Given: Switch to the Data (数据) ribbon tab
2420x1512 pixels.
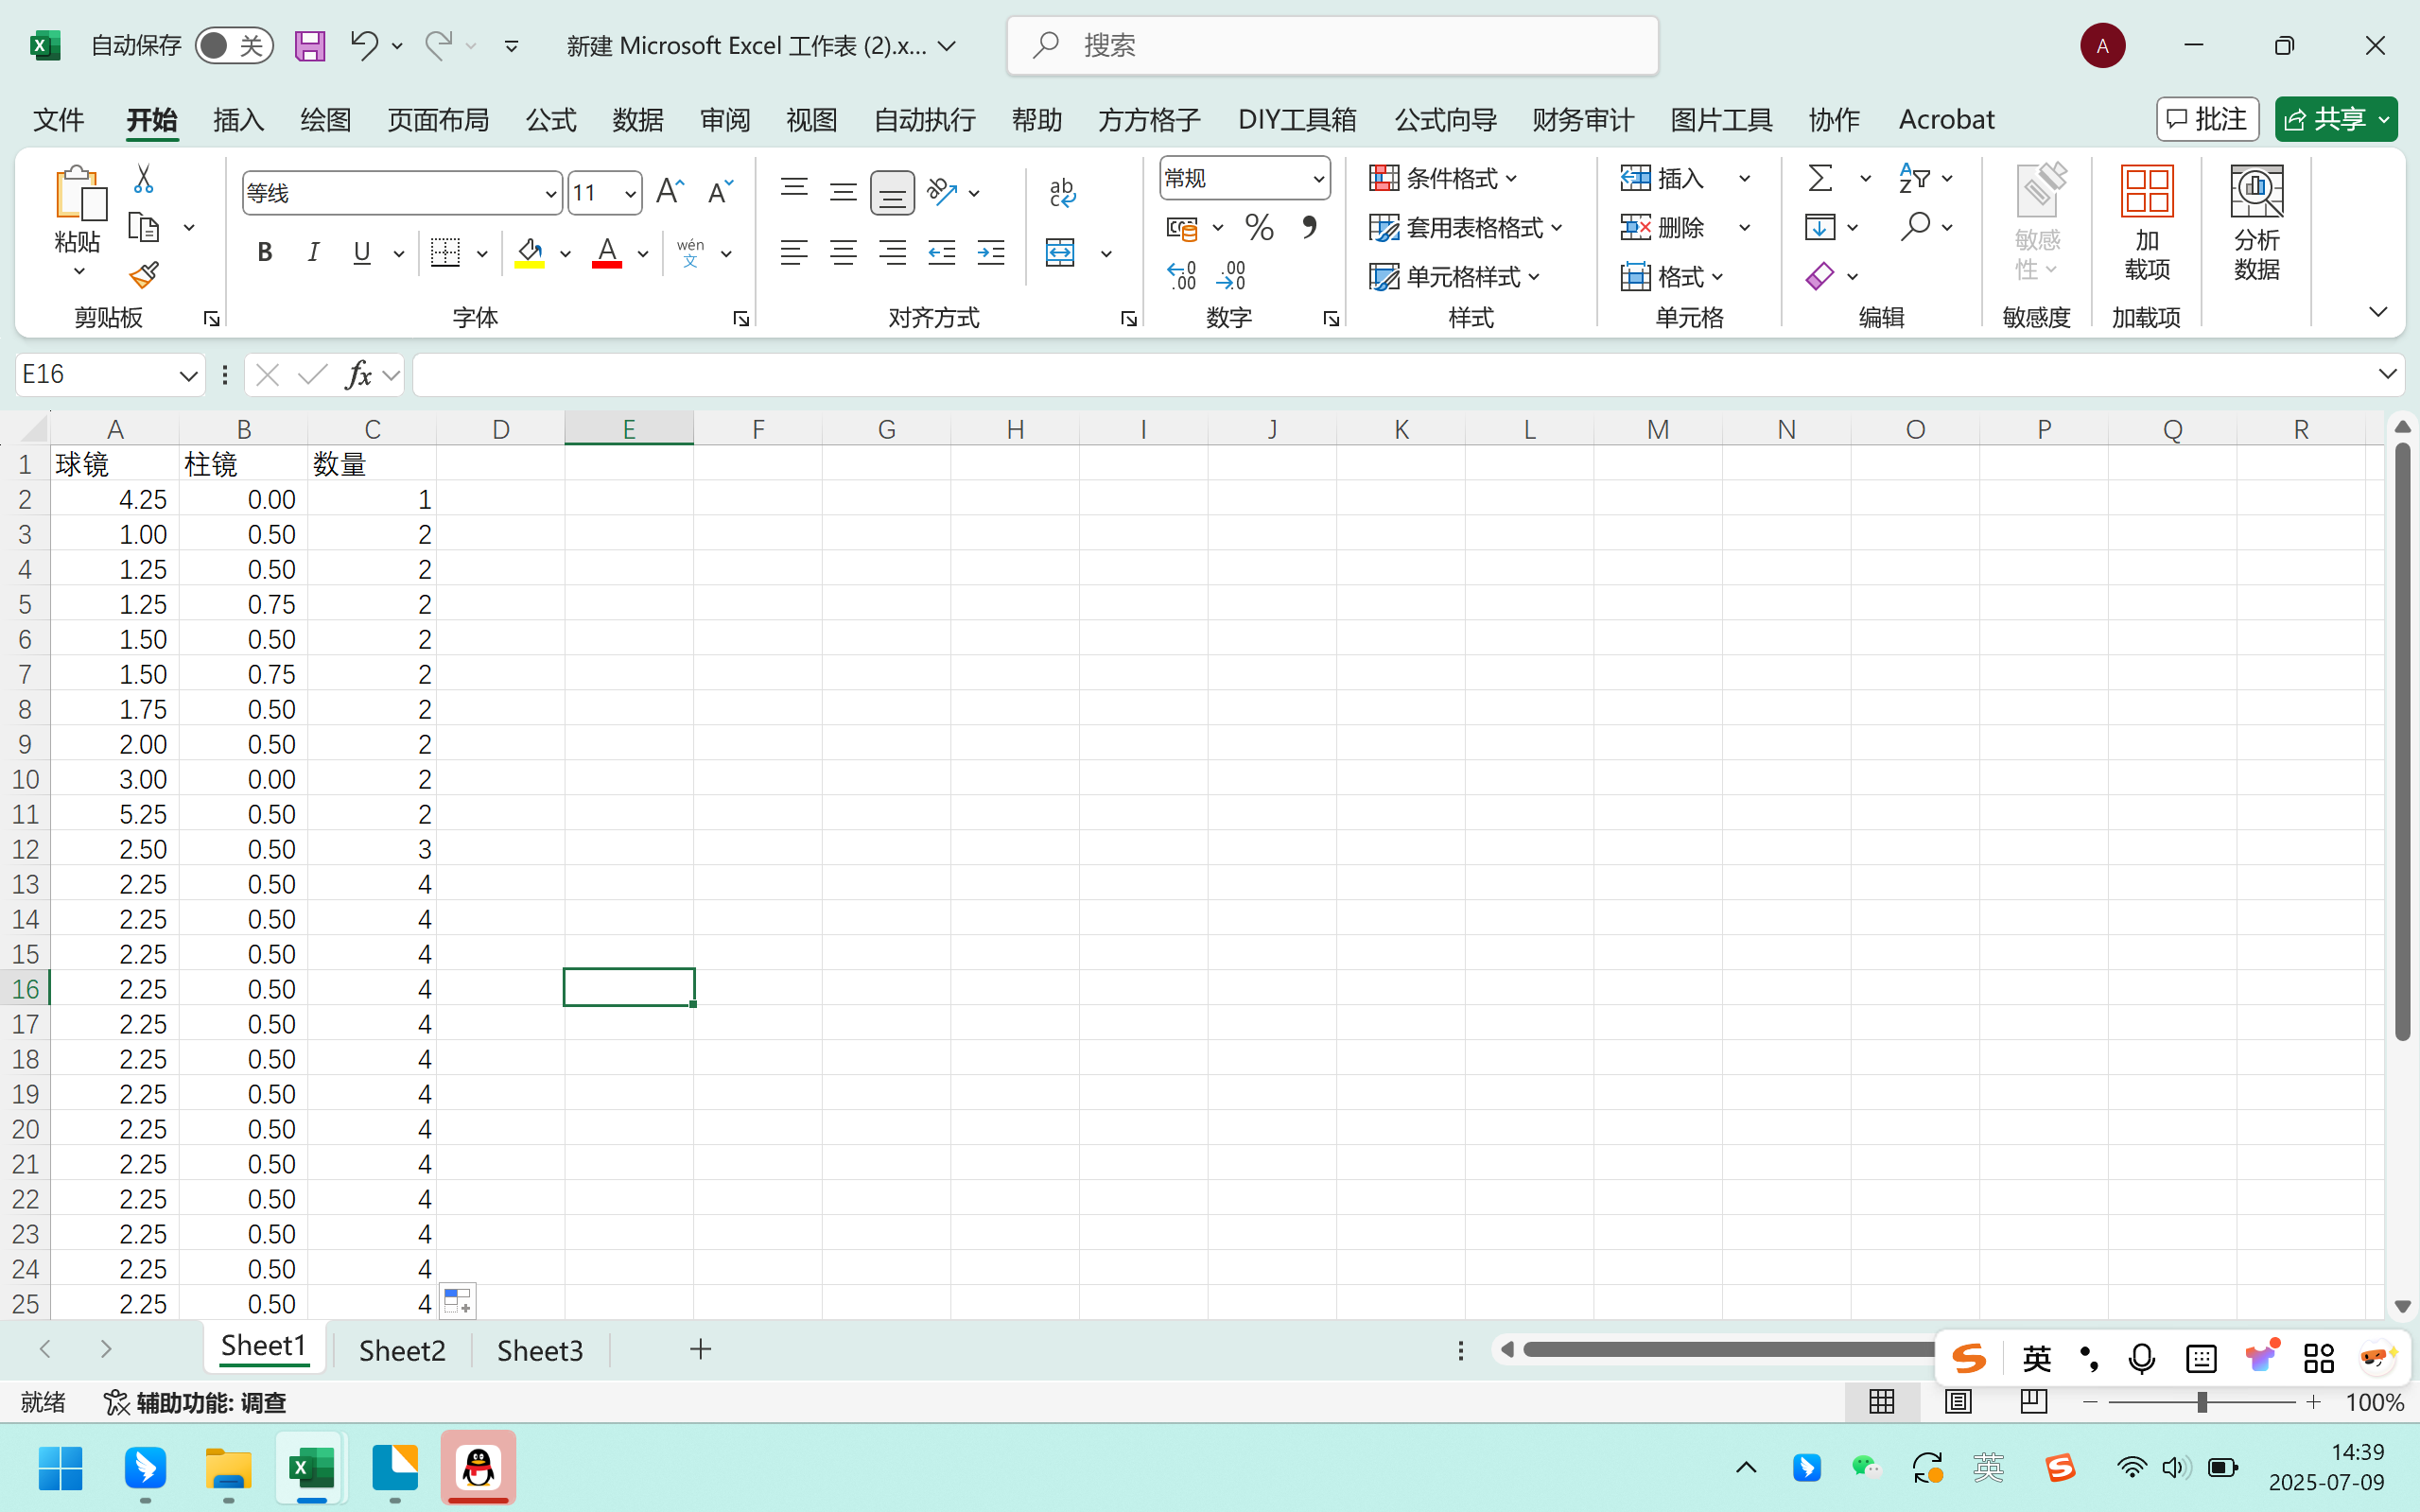Looking at the screenshot, I should 637,120.
